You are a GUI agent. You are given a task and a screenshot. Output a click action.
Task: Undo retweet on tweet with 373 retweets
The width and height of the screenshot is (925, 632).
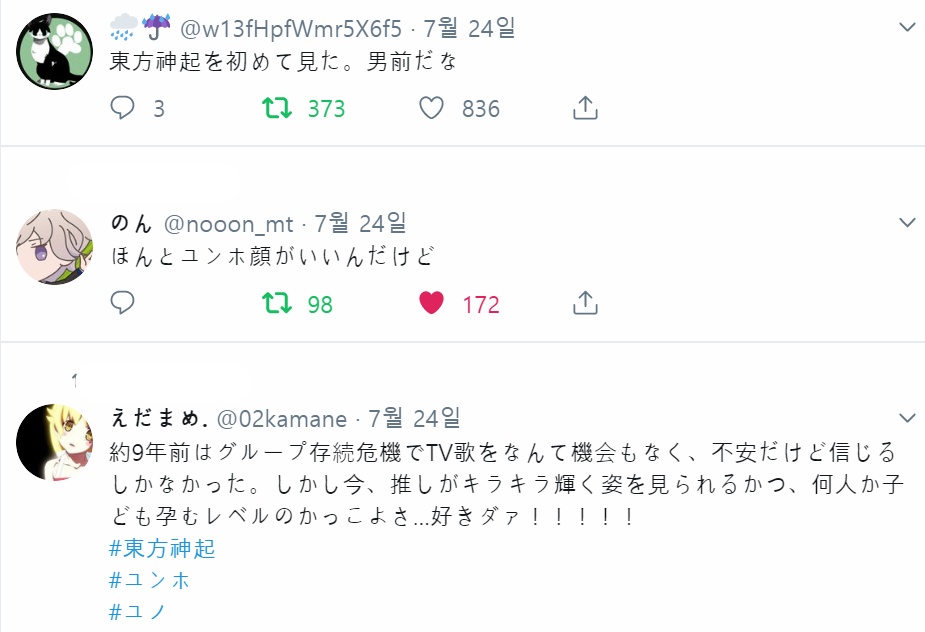coord(277,108)
